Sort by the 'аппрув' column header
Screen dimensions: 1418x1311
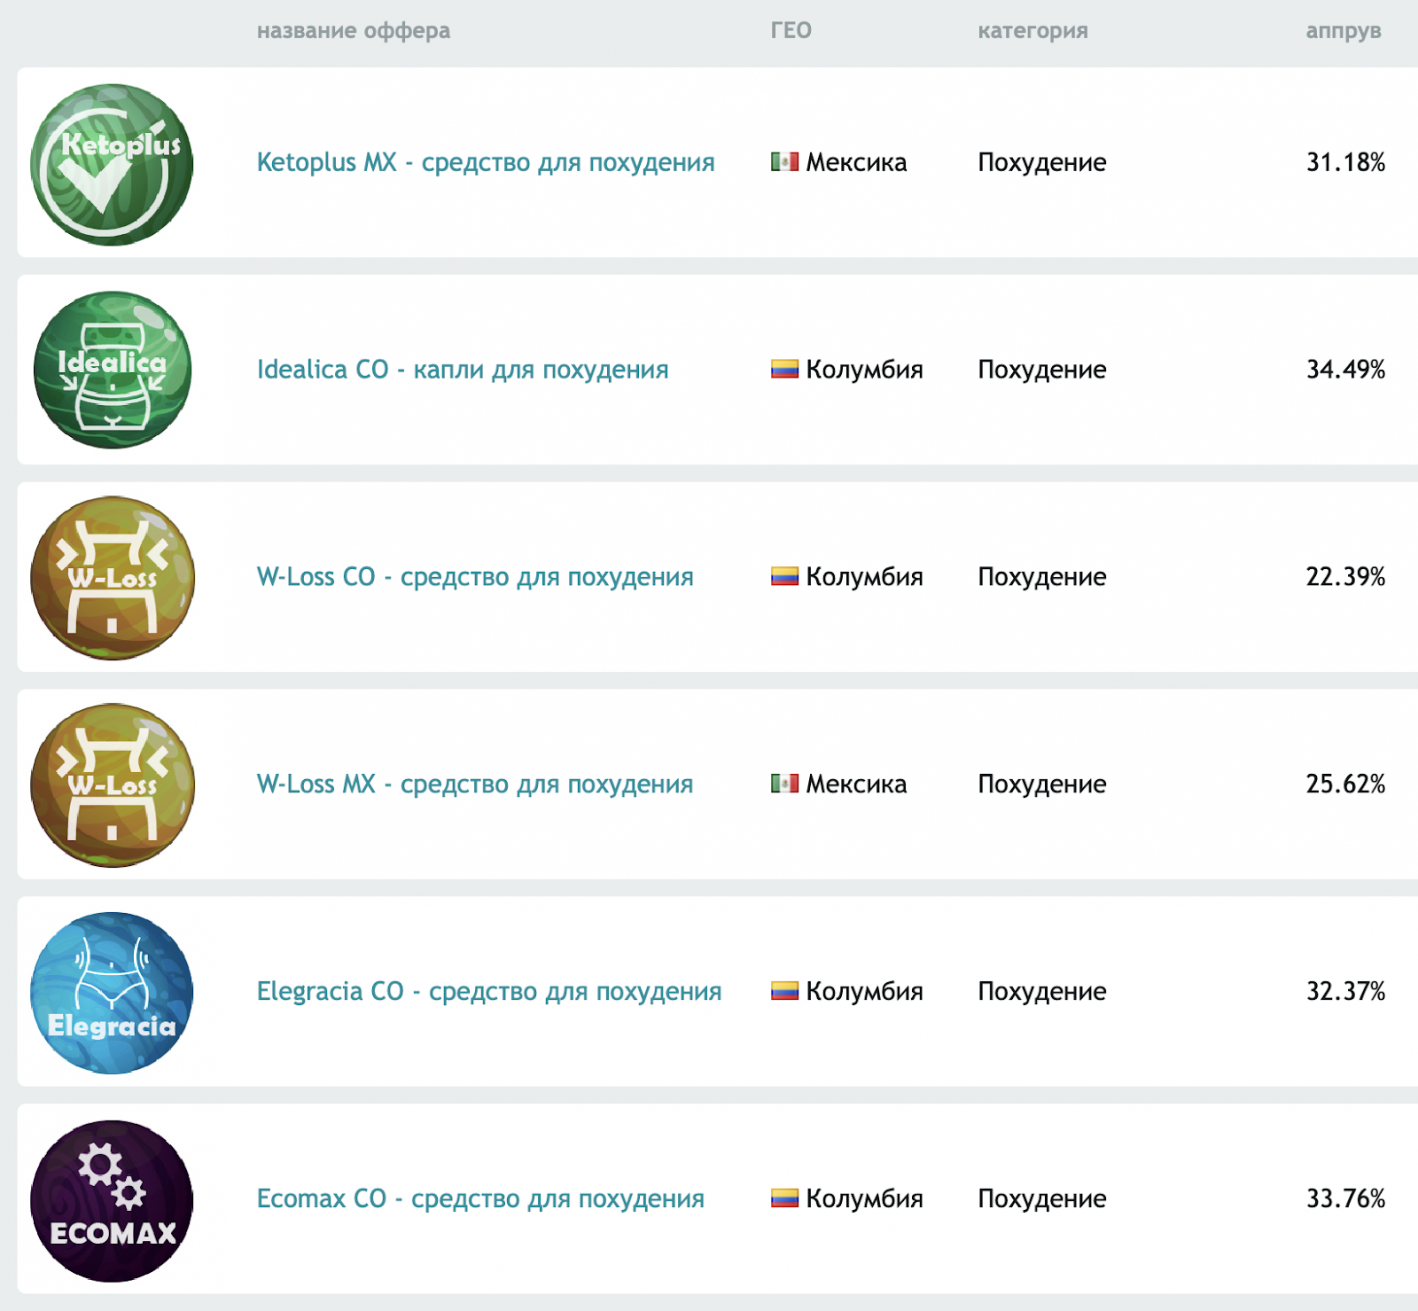tap(1343, 31)
